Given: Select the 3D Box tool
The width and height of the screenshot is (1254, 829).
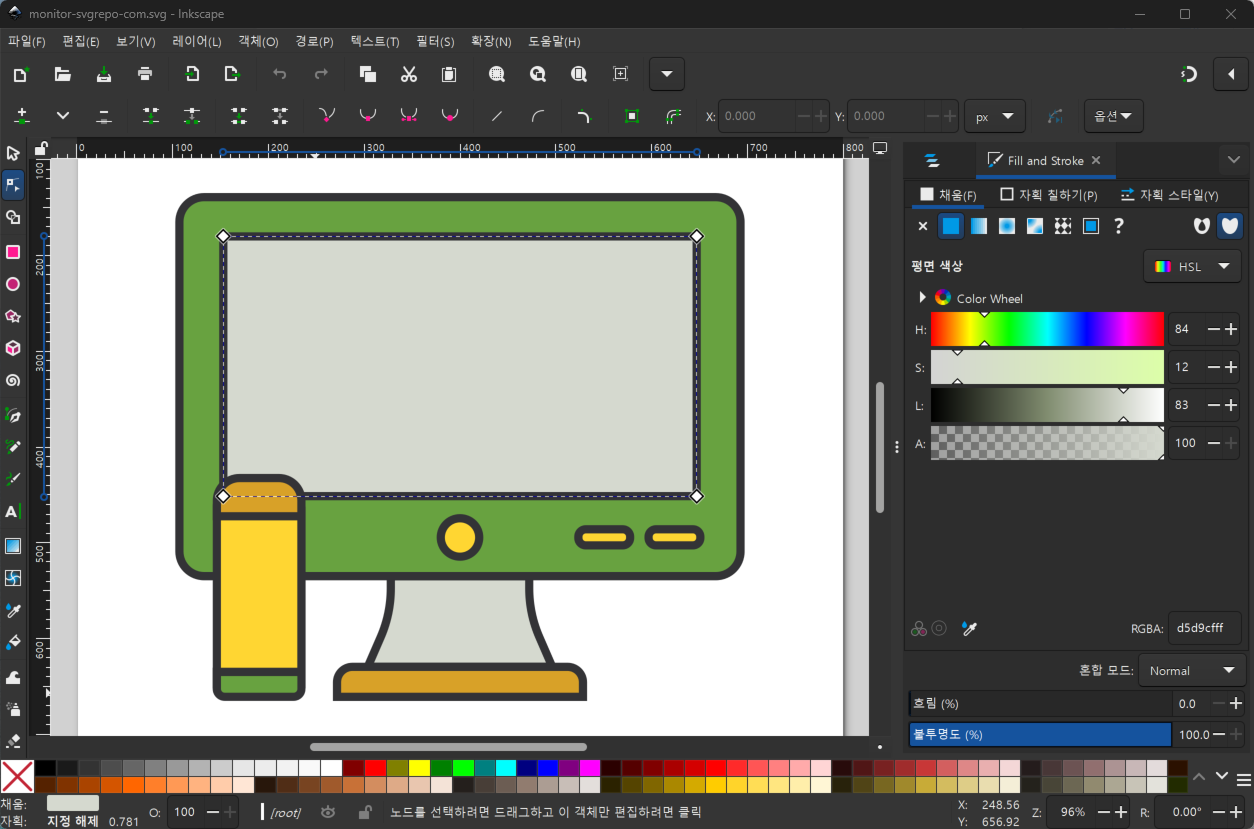Looking at the screenshot, I should [13, 348].
